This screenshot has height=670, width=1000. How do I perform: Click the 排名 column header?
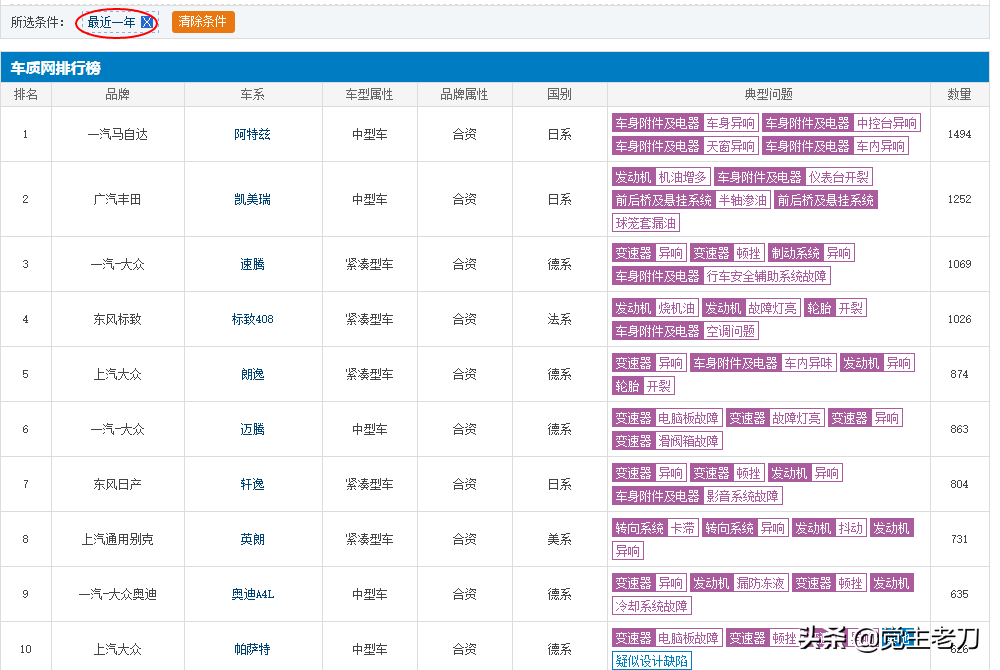pyautogui.click(x=26, y=94)
